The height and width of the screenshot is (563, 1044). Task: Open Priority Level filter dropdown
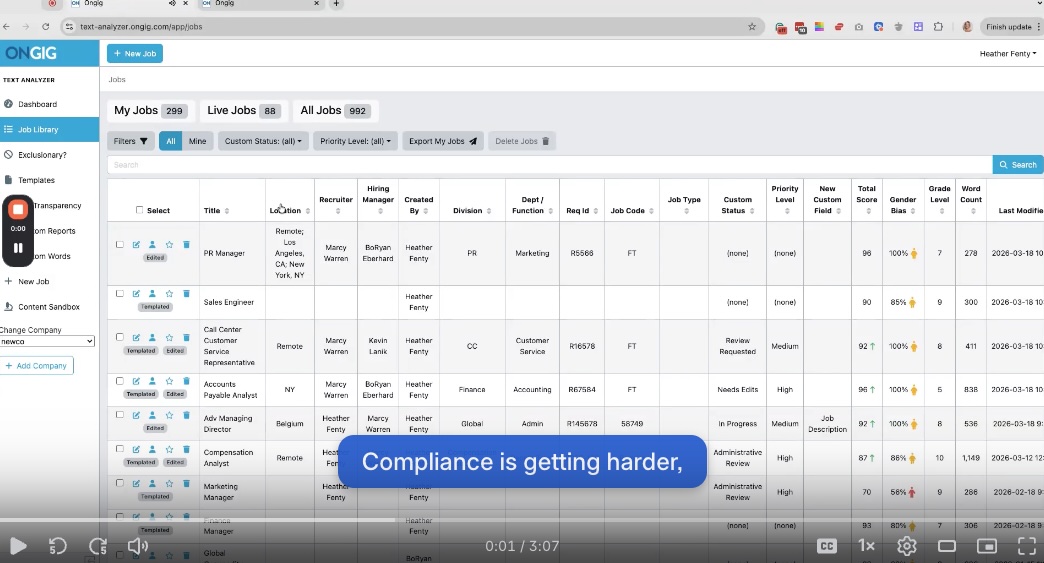(355, 141)
